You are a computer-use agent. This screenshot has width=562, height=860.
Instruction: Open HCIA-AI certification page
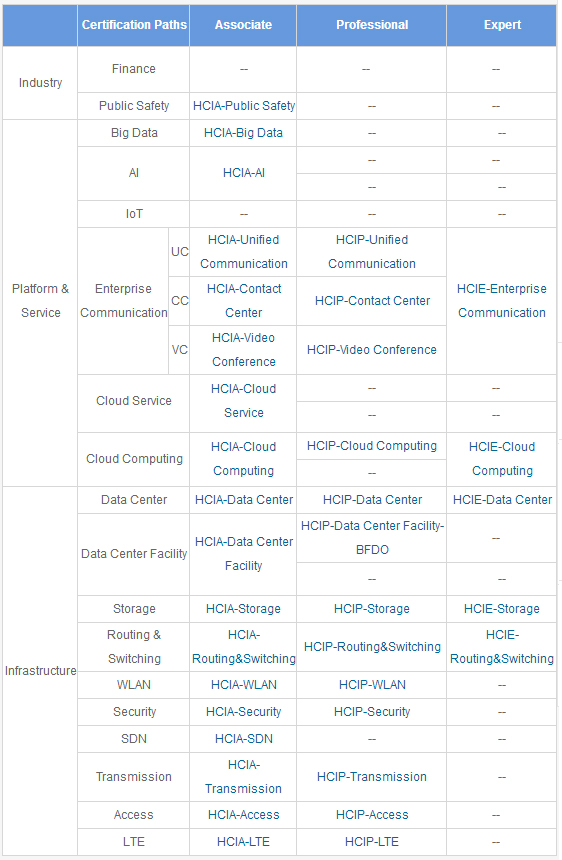[243, 173]
